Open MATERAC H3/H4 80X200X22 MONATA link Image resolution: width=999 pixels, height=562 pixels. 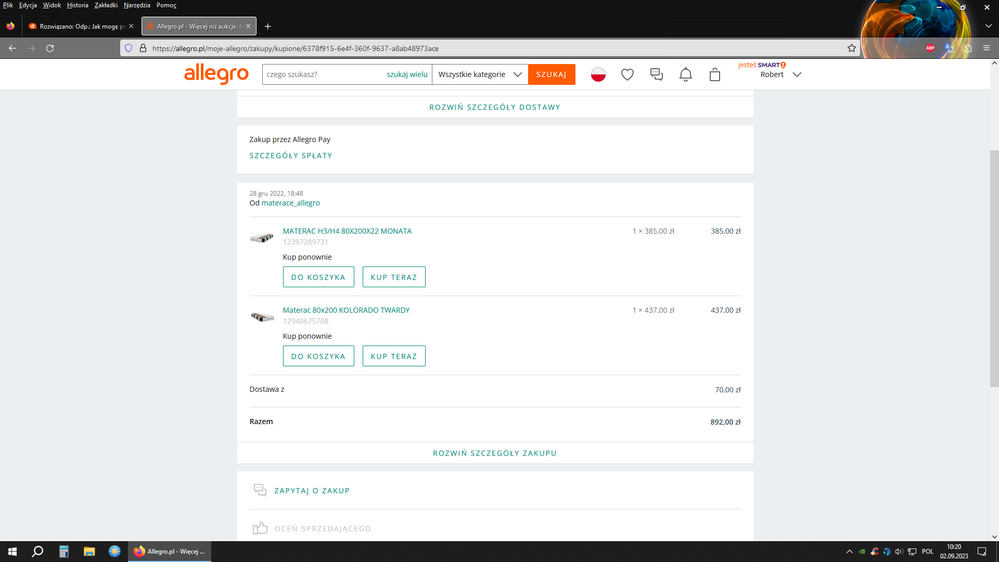pos(347,231)
